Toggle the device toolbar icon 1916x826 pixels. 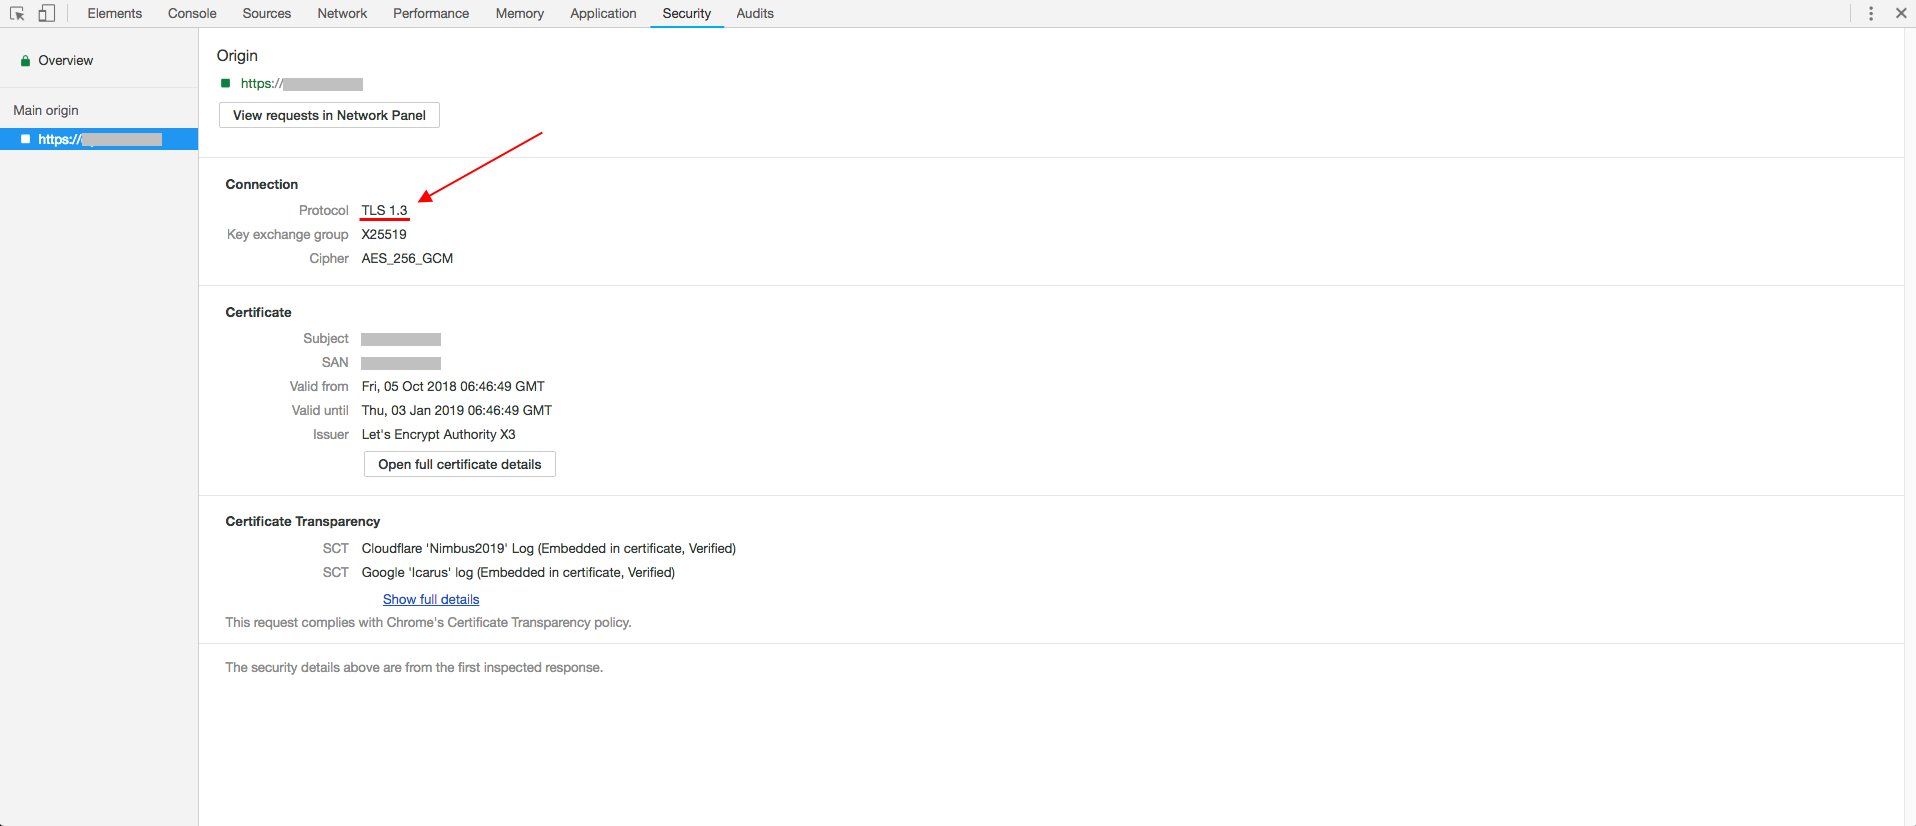pos(46,13)
